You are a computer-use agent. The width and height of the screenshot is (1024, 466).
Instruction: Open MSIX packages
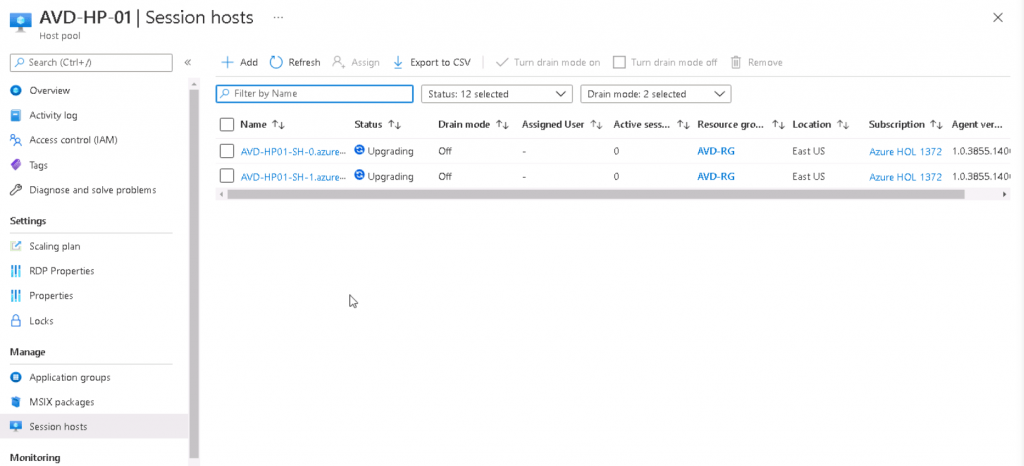click(x=61, y=402)
